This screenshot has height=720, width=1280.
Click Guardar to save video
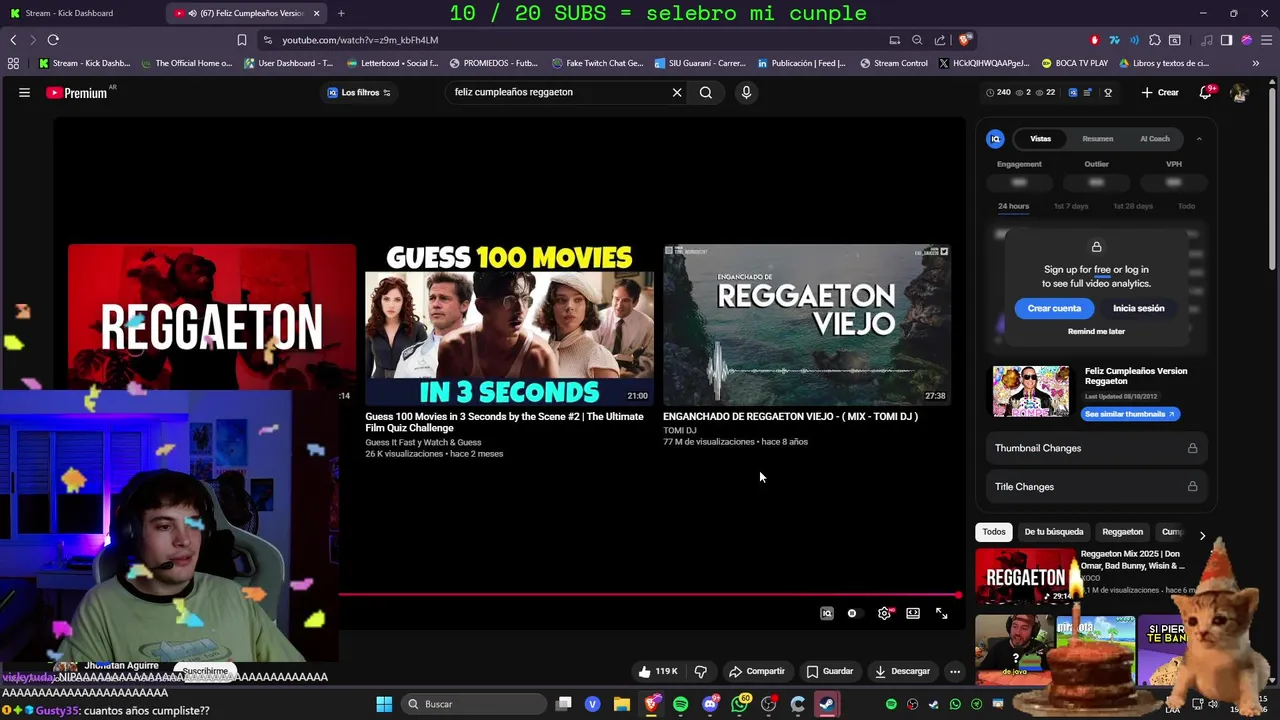click(x=830, y=671)
